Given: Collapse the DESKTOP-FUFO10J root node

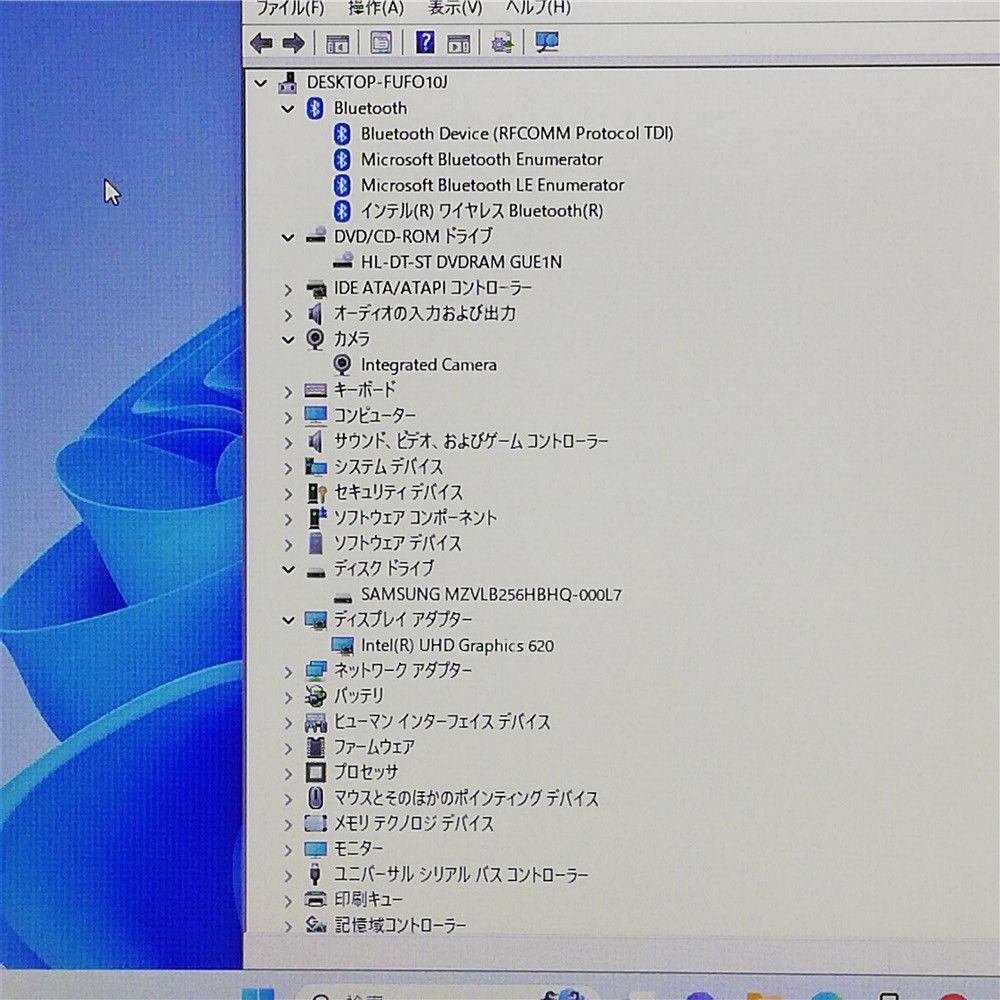Looking at the screenshot, I should pyautogui.click(x=261, y=83).
